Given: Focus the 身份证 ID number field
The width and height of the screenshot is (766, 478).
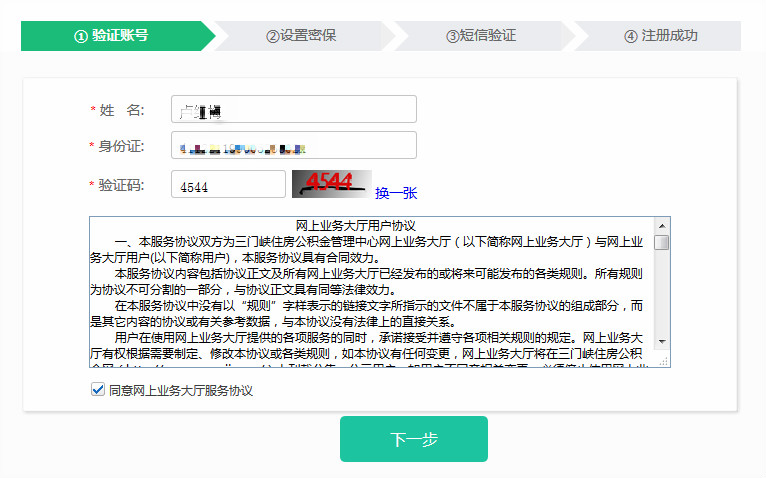Looking at the screenshot, I should 293,146.
